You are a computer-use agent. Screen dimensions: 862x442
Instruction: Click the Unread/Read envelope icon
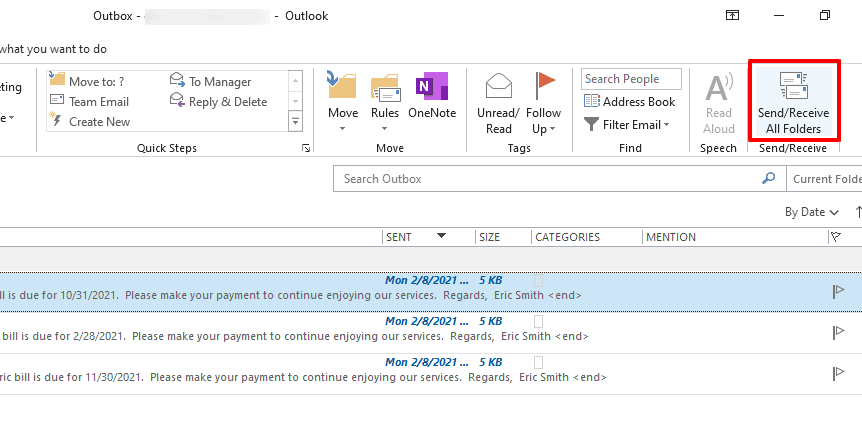tap(499, 86)
